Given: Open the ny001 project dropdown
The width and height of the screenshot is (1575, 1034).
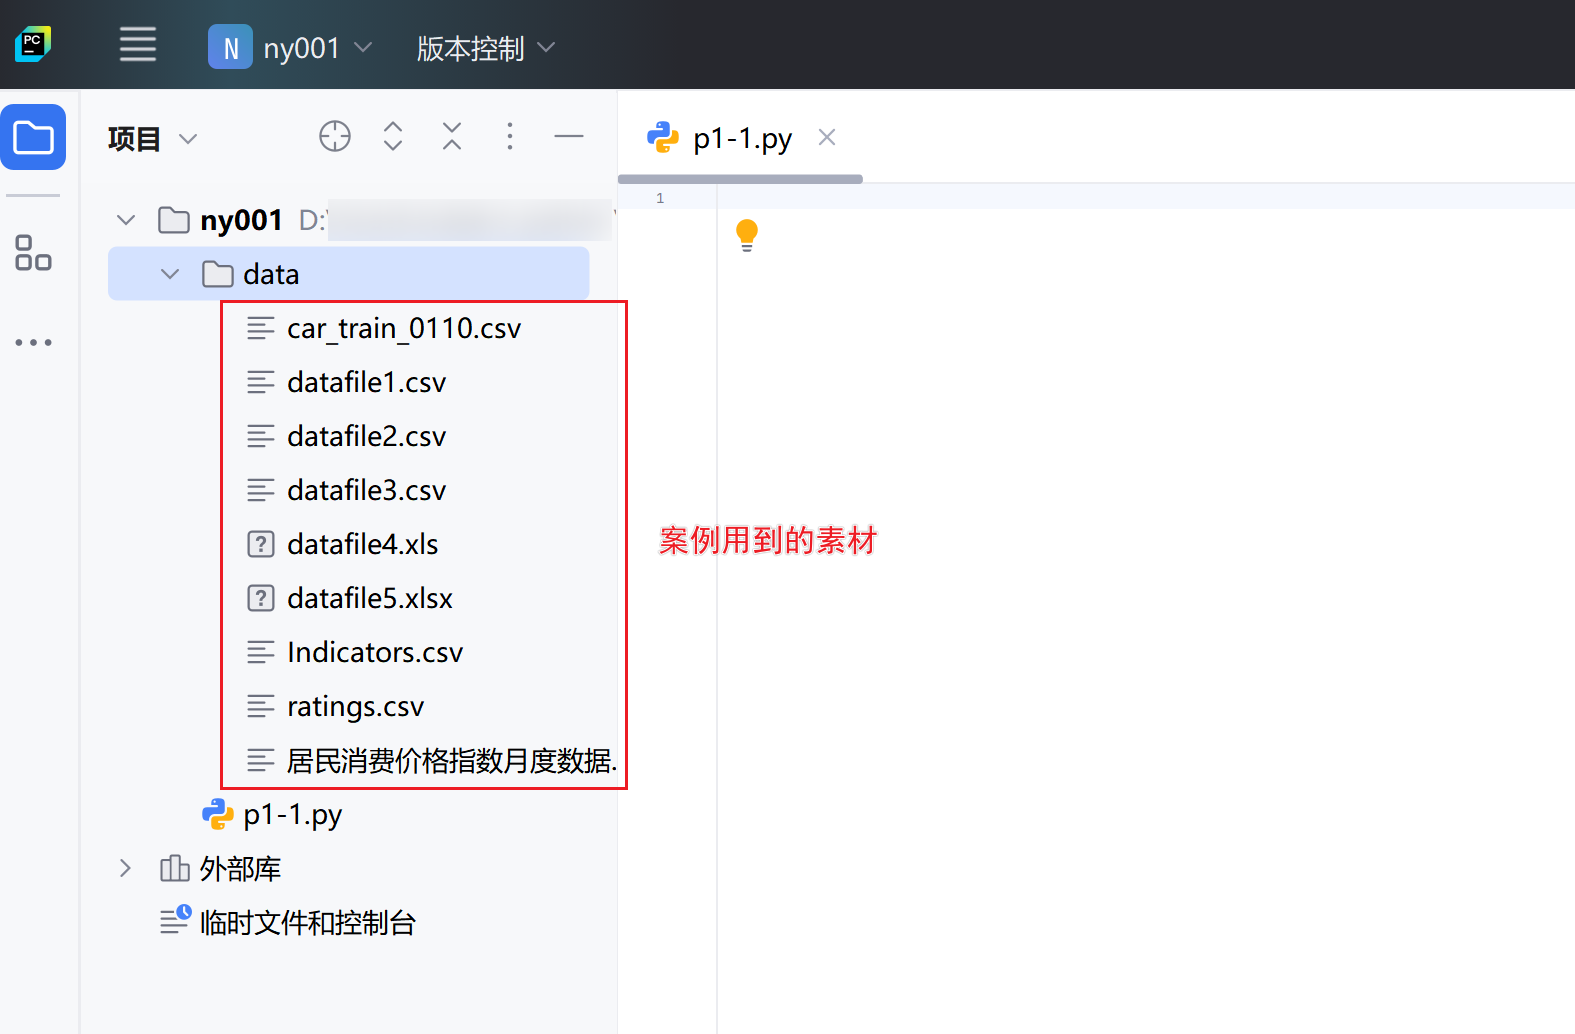Looking at the screenshot, I should click(291, 48).
